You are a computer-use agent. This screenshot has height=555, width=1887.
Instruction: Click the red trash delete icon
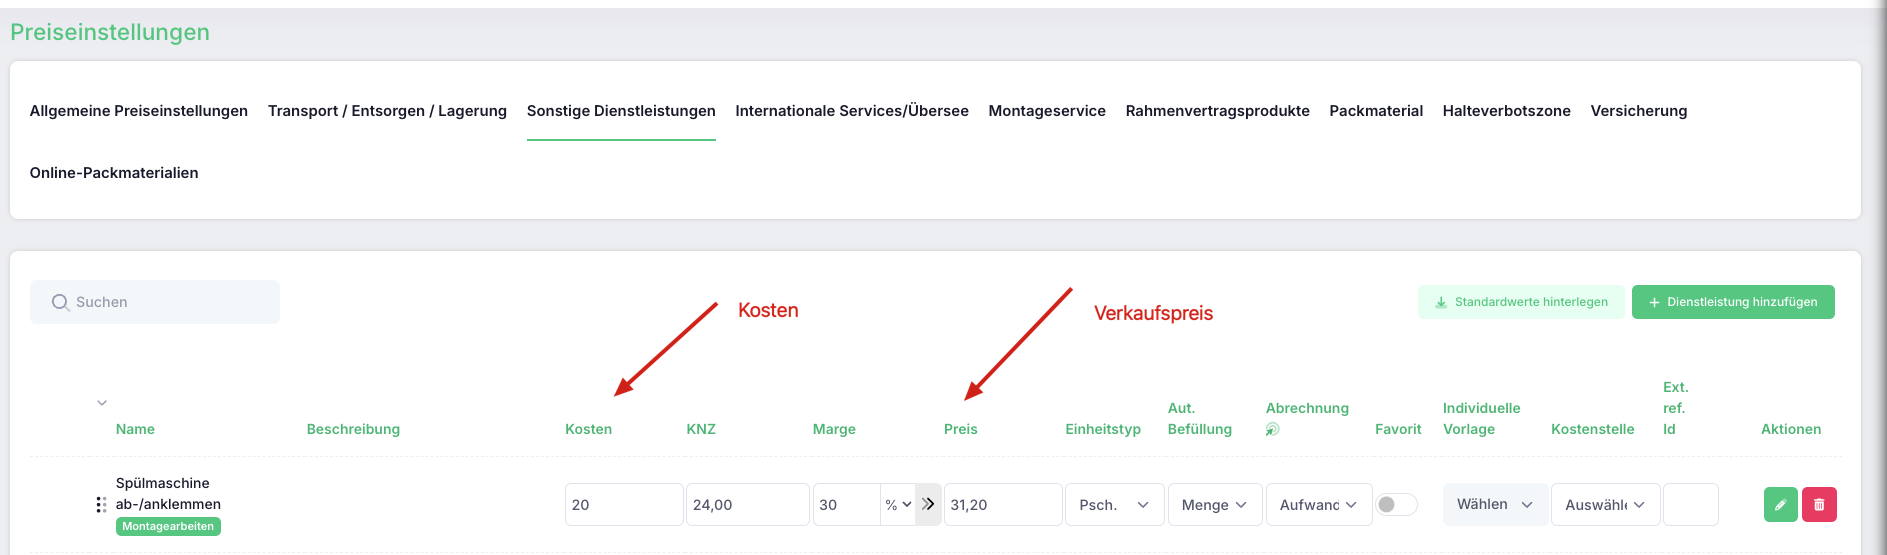(x=1819, y=505)
